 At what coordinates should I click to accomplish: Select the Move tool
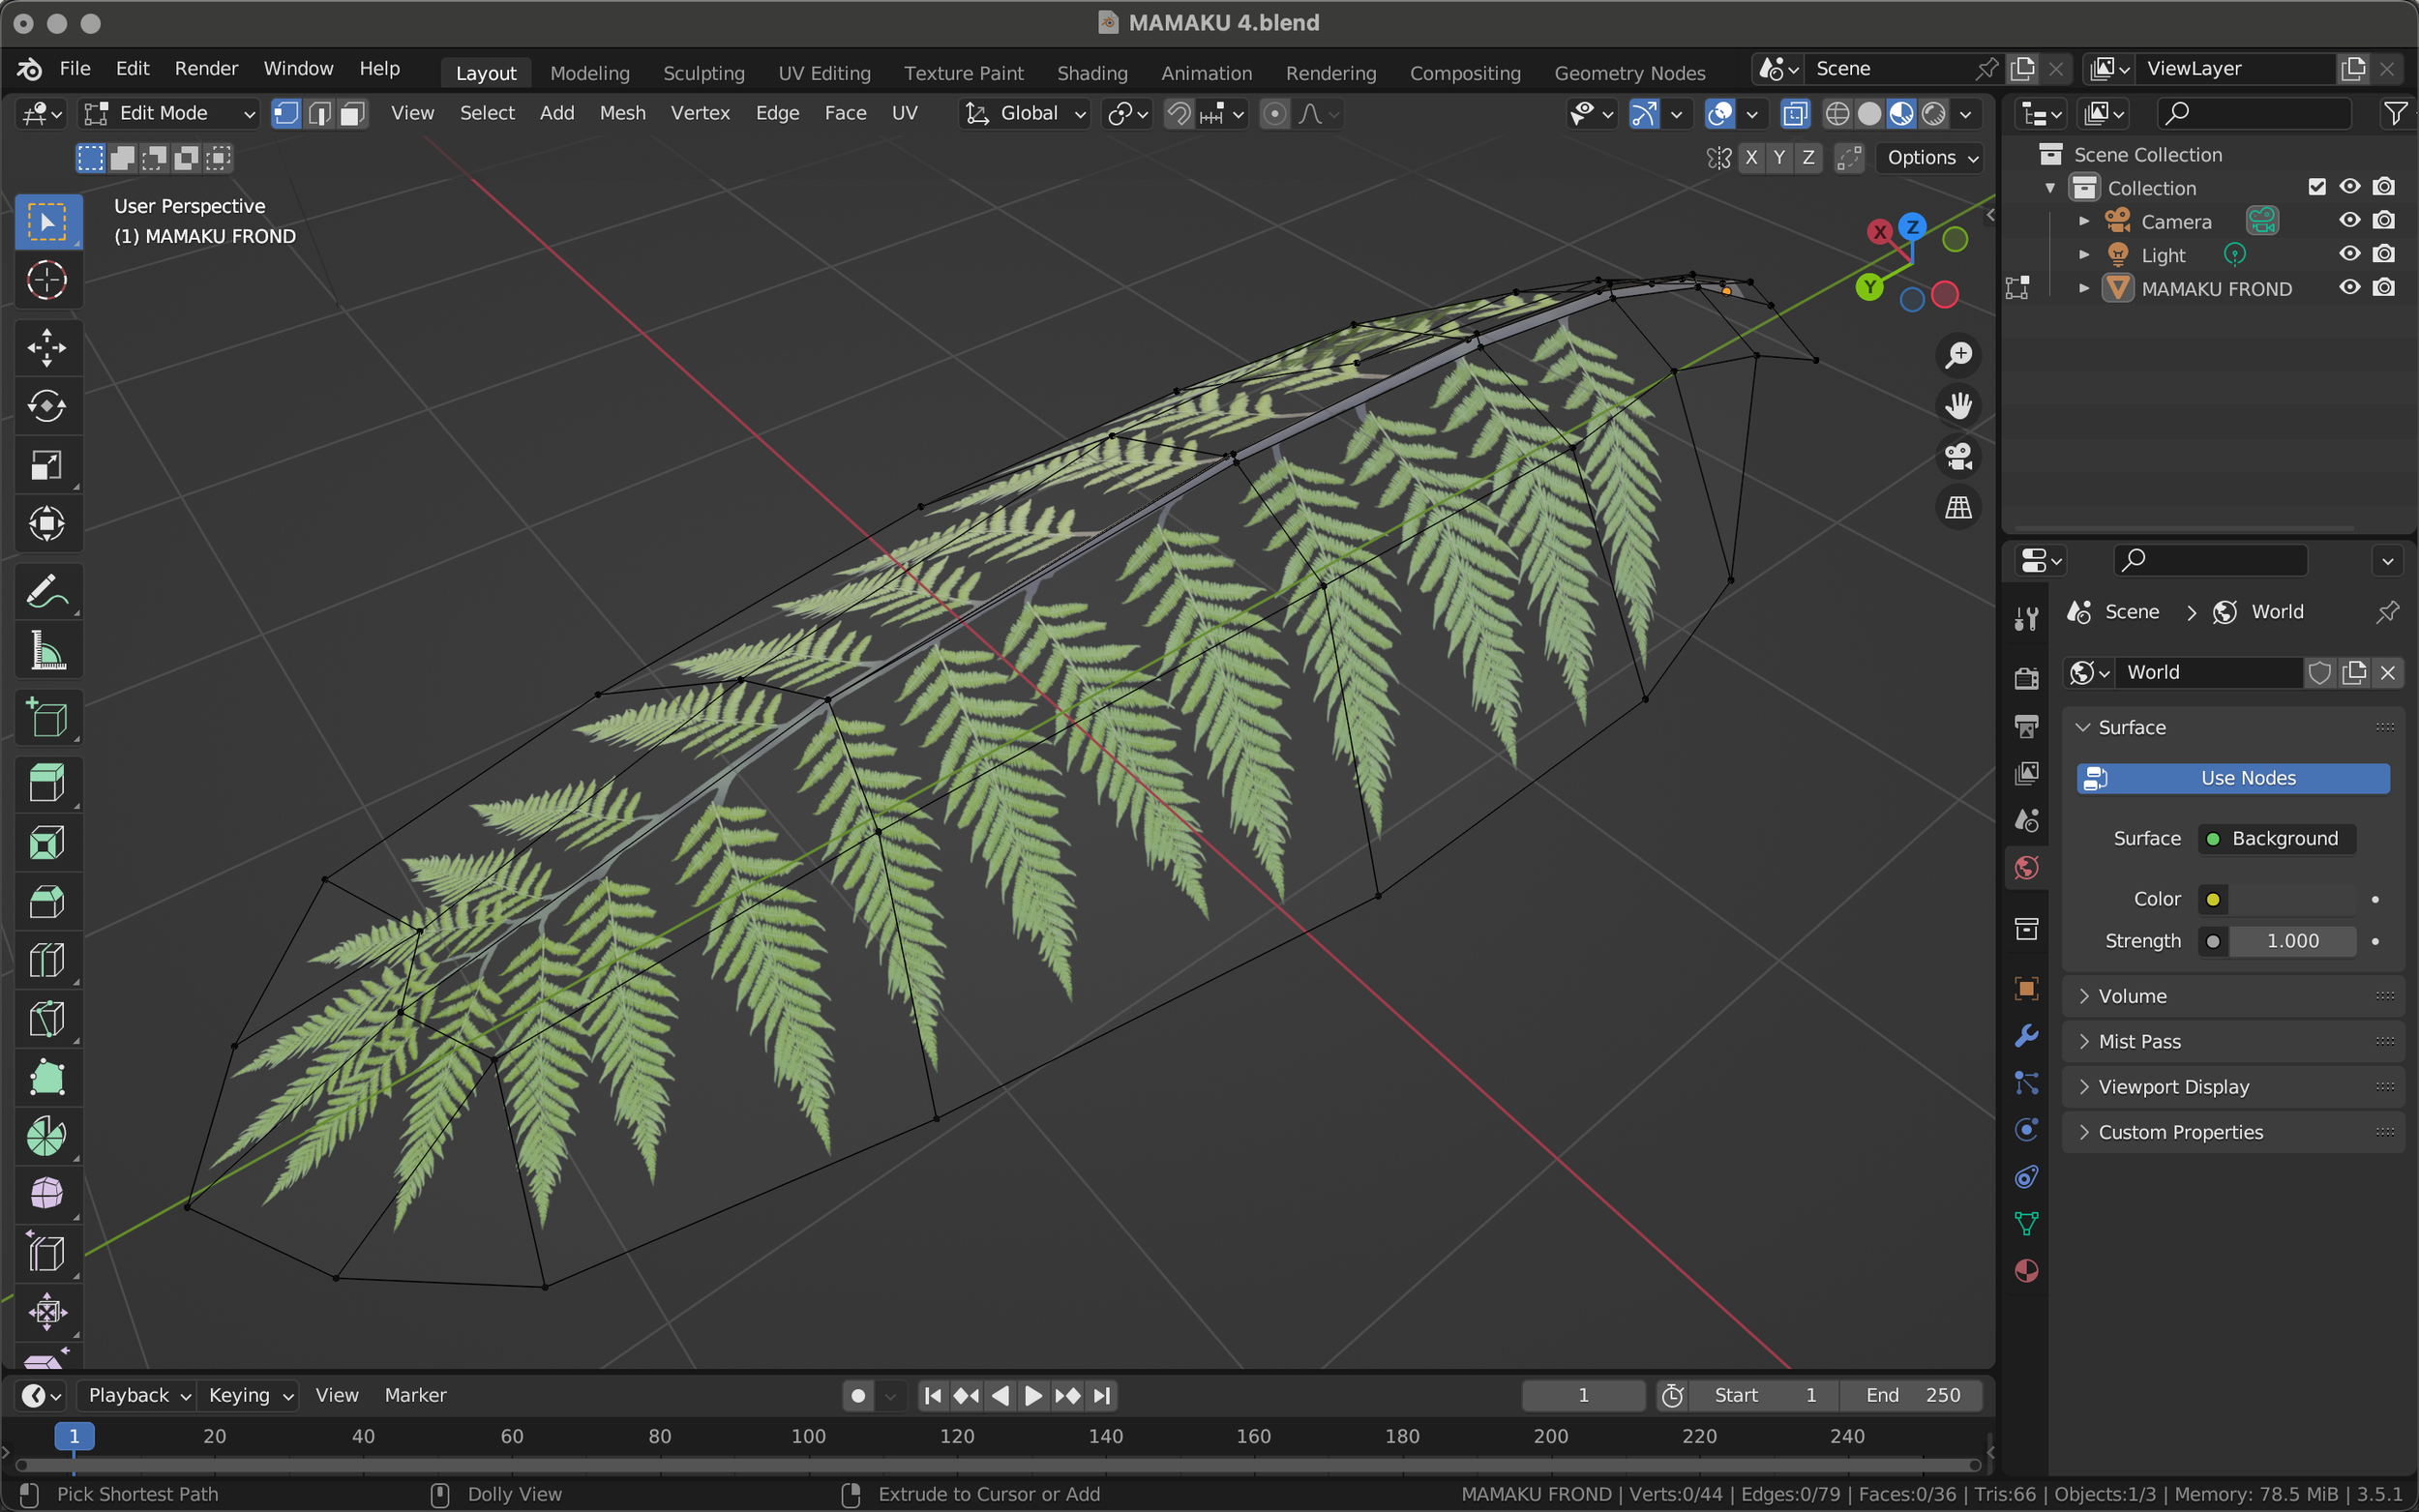click(46, 348)
